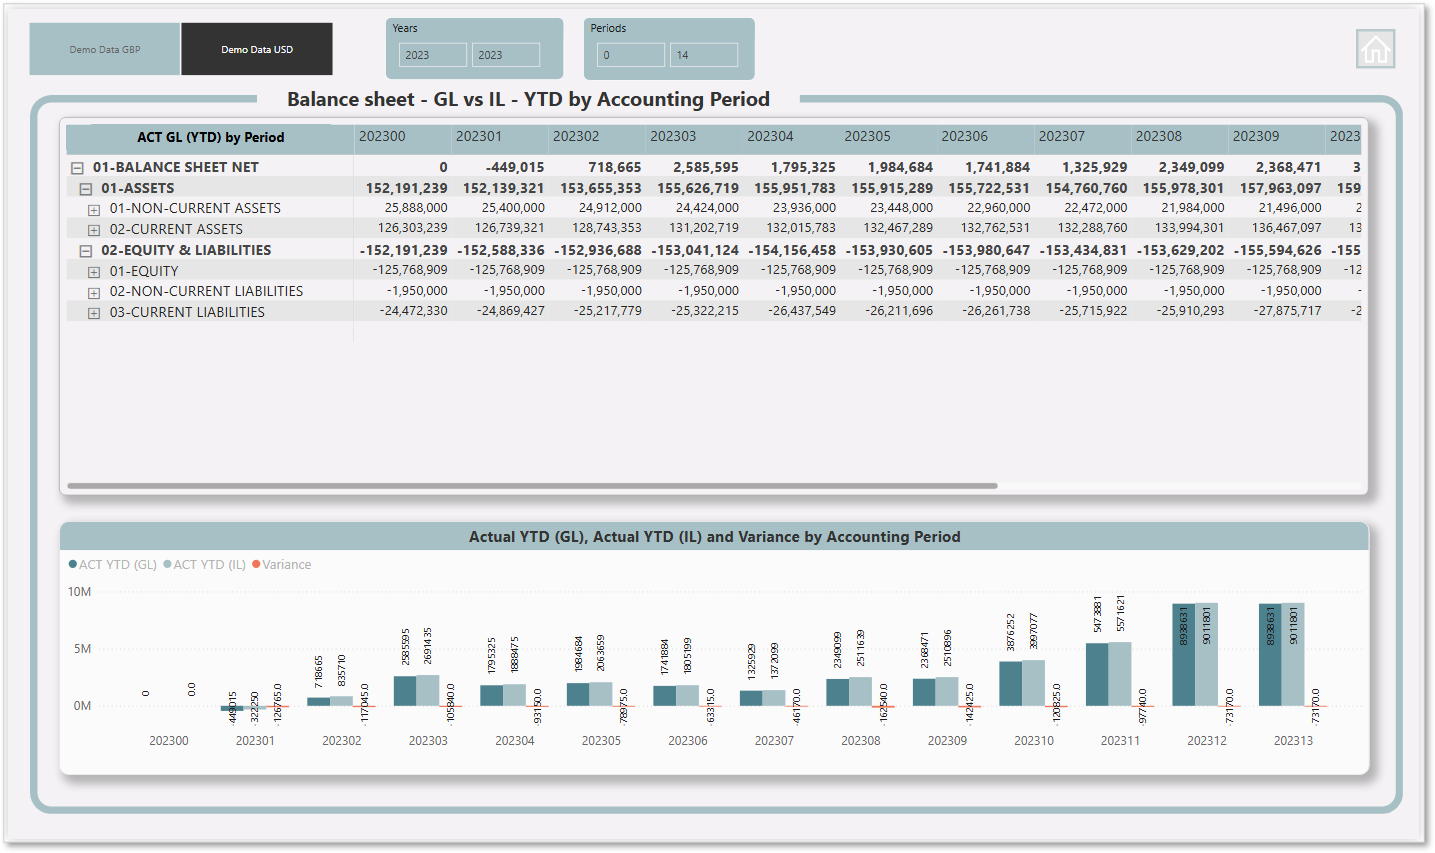
Task: Click the horizontal scrollbar of the matrix
Action: point(532,486)
